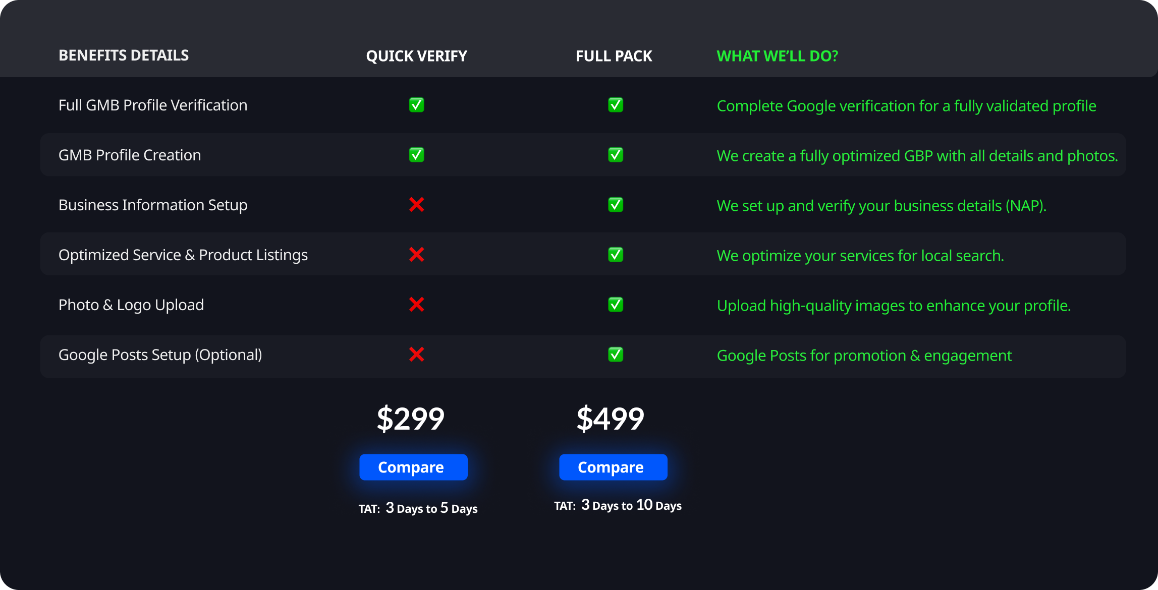Click red X in Photo & Logo Upload row
The image size is (1158, 590).
[417, 304]
